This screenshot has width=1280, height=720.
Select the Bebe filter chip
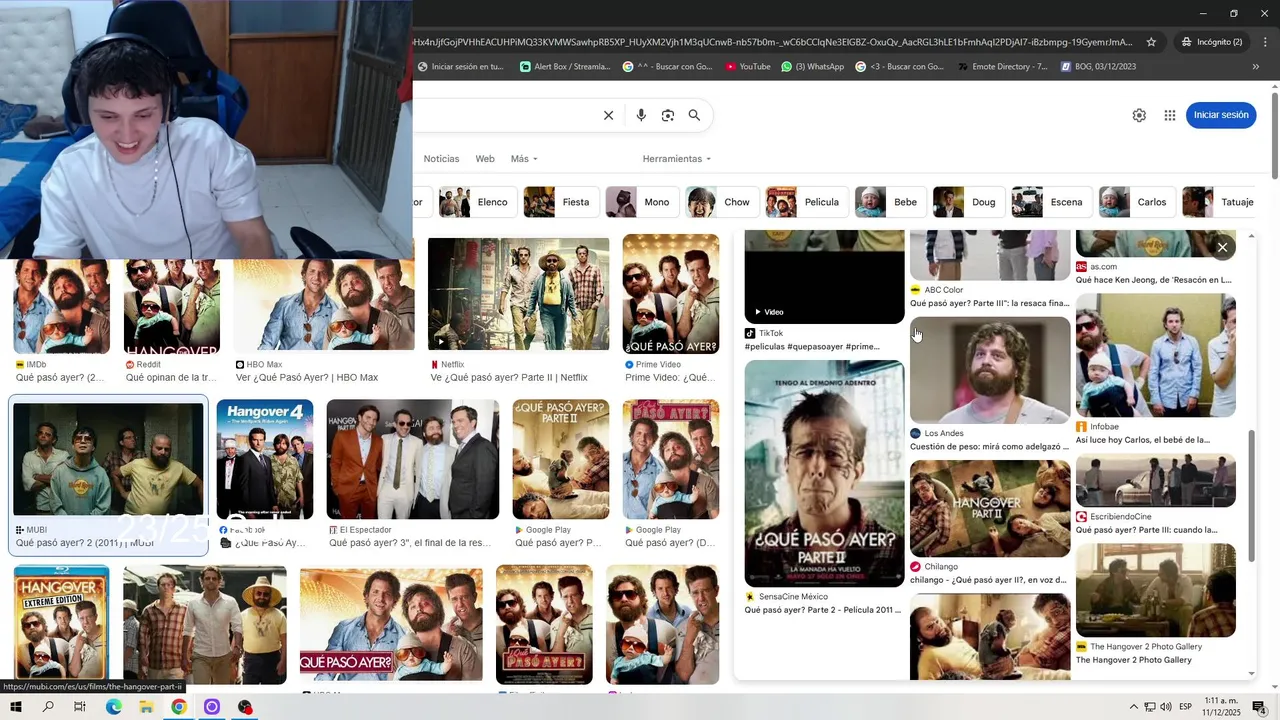(x=889, y=202)
